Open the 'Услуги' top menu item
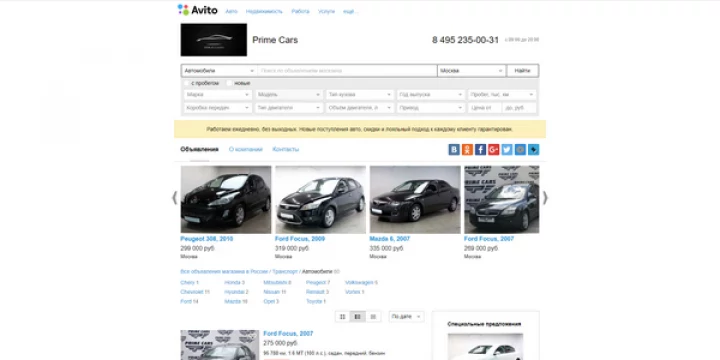This screenshot has height=360, width=720. 326,11
